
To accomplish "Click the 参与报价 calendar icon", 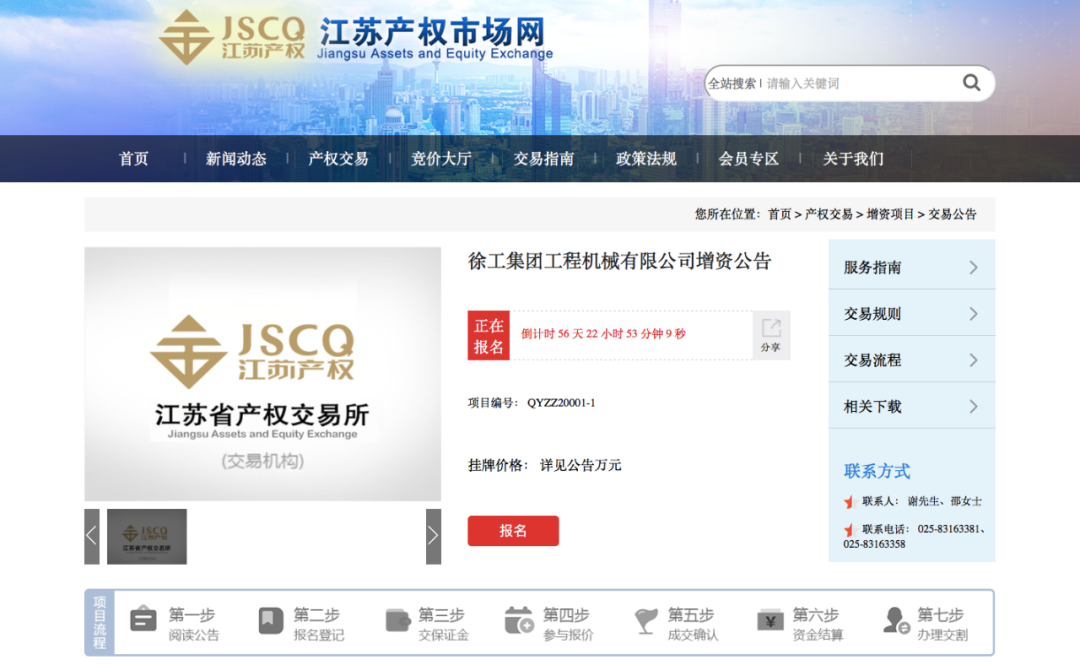I will coord(519,620).
